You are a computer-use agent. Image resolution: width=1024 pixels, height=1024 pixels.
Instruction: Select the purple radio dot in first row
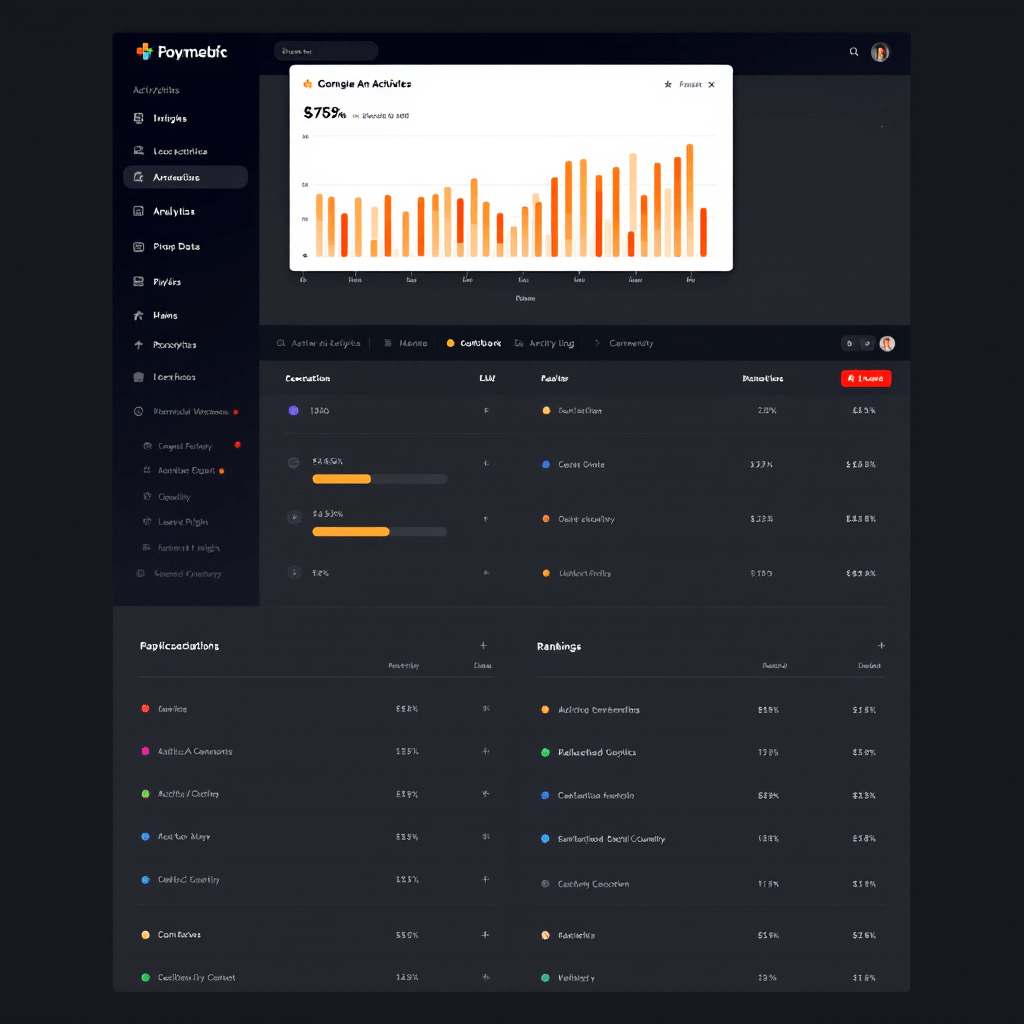tap(293, 411)
